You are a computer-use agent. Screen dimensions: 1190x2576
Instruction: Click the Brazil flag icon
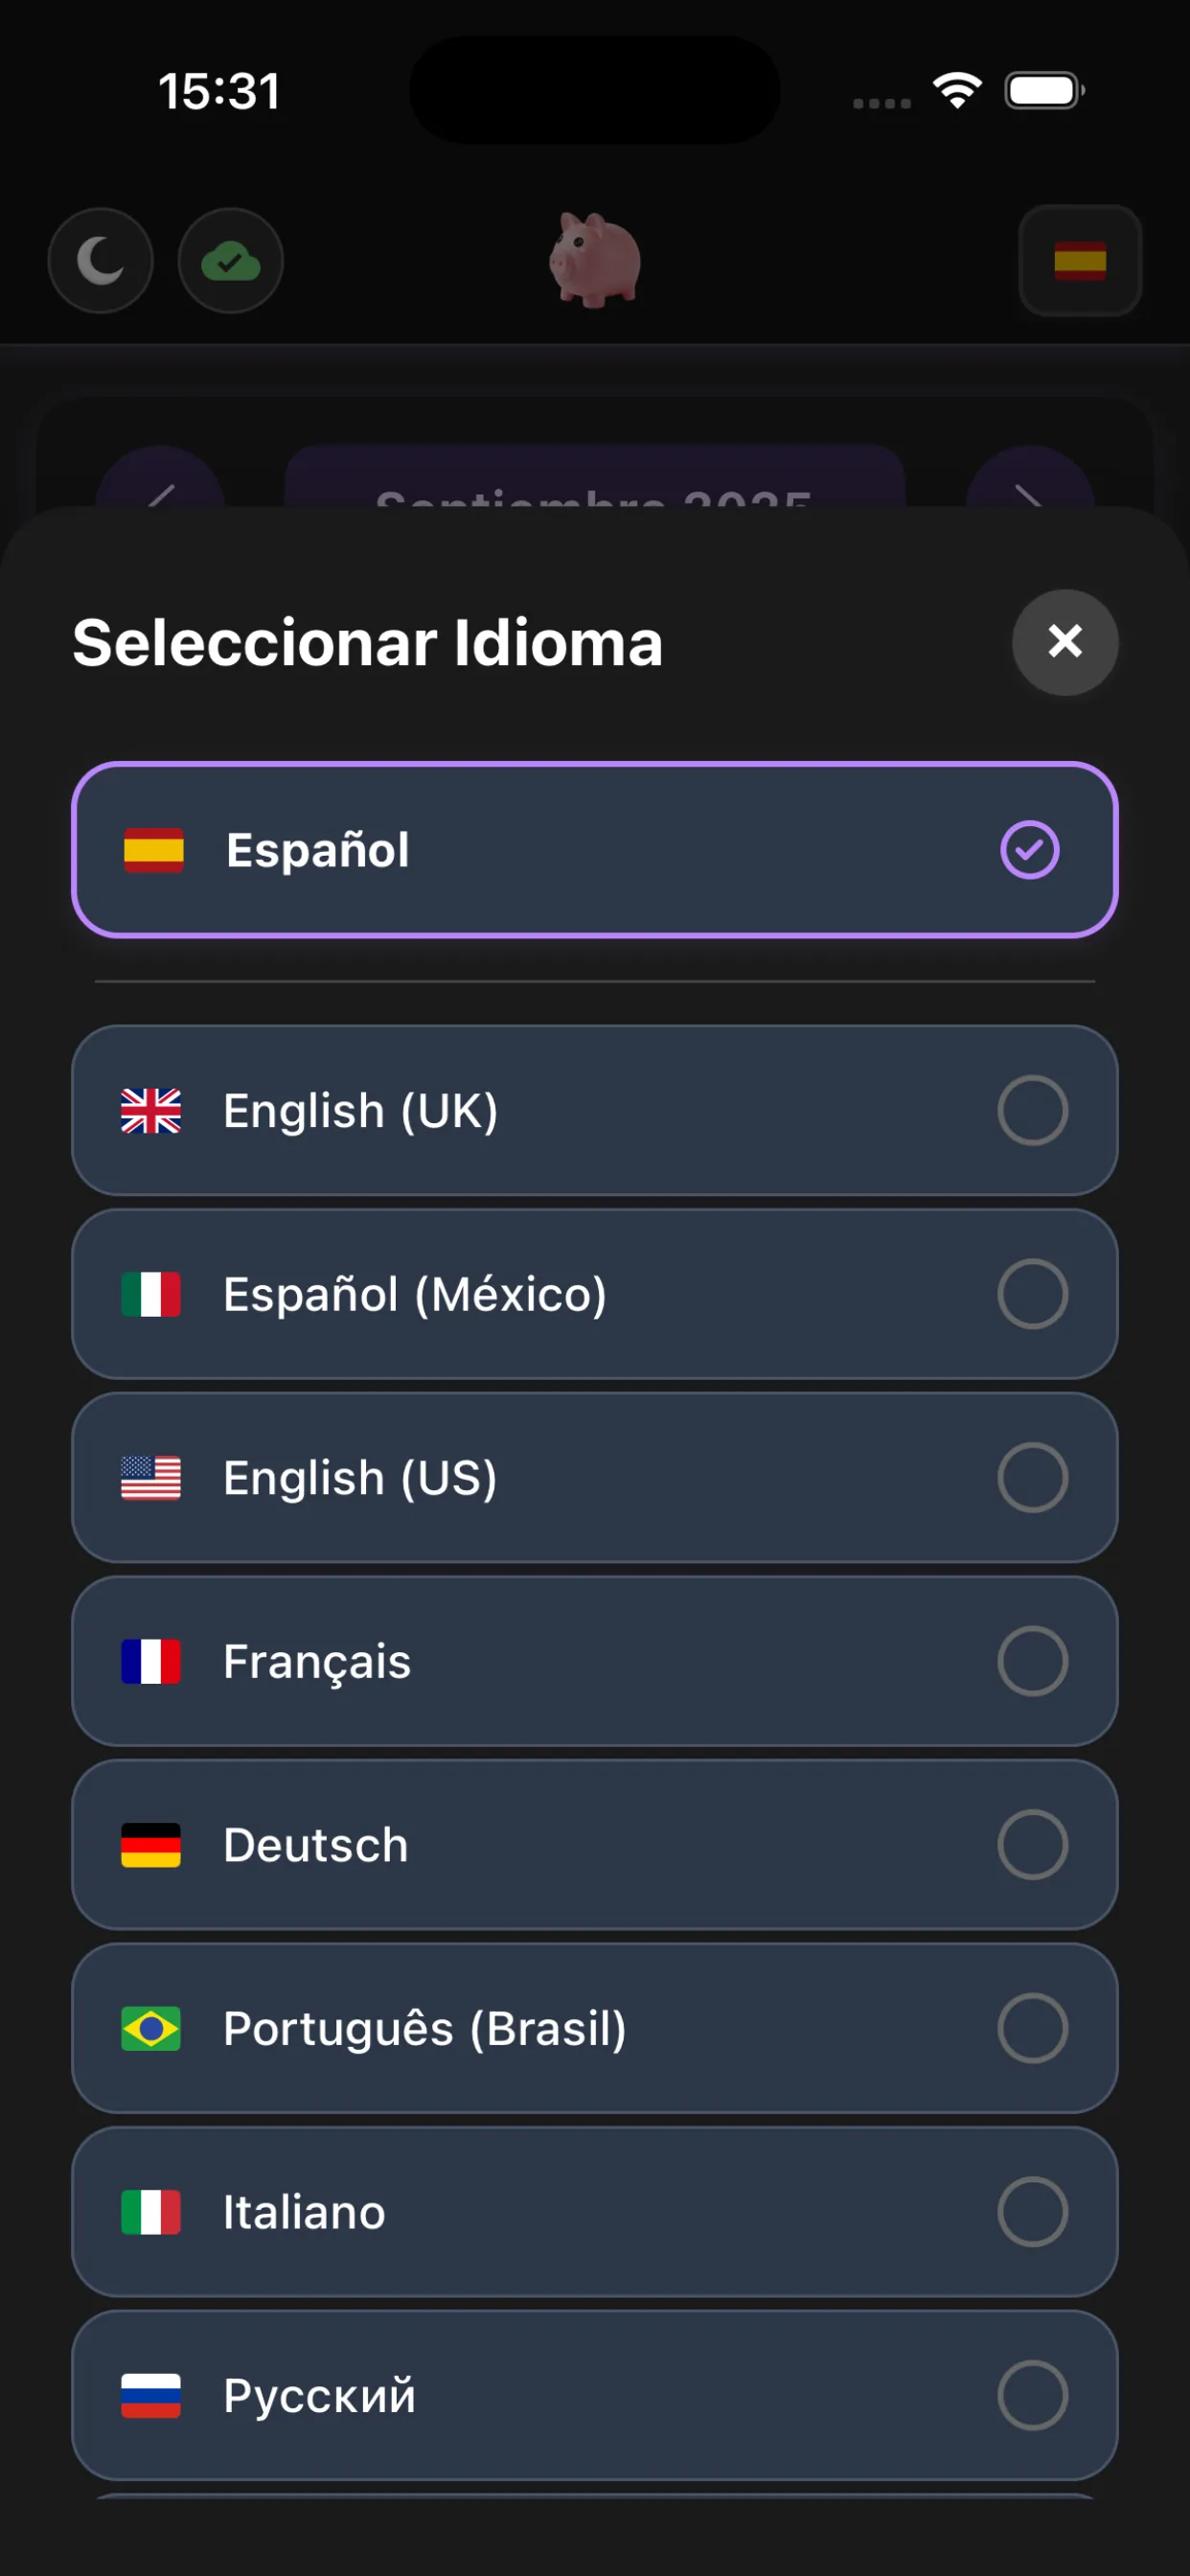pos(151,2029)
